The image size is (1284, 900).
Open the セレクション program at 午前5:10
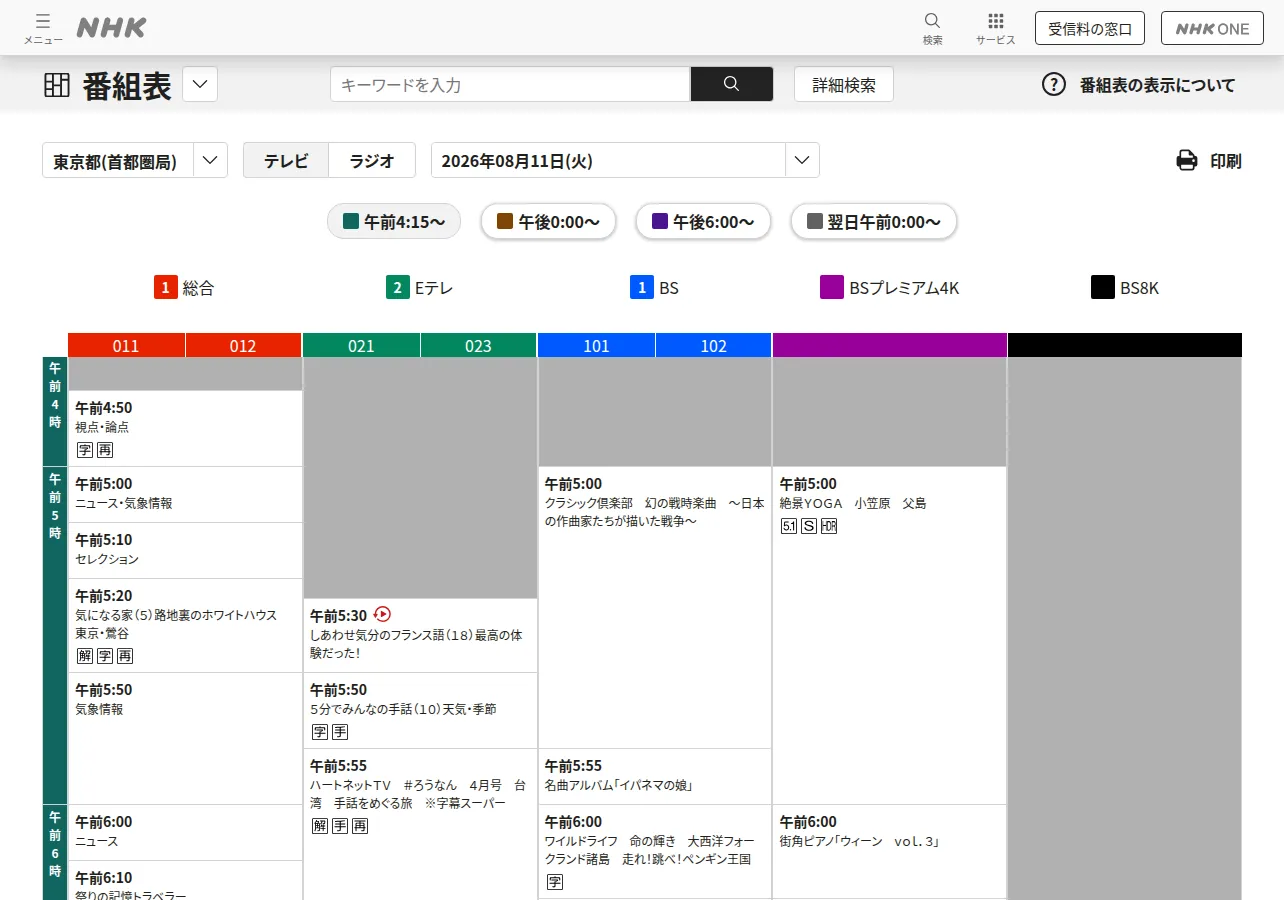pos(185,550)
